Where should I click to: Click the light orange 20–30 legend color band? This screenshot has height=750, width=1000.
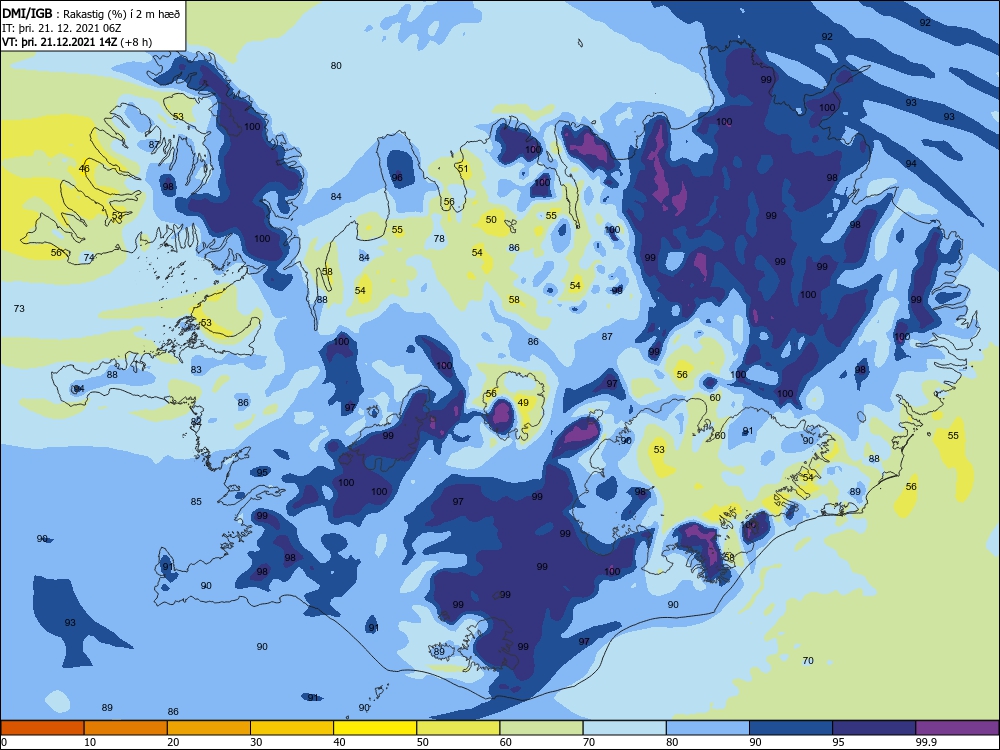click(x=209, y=728)
